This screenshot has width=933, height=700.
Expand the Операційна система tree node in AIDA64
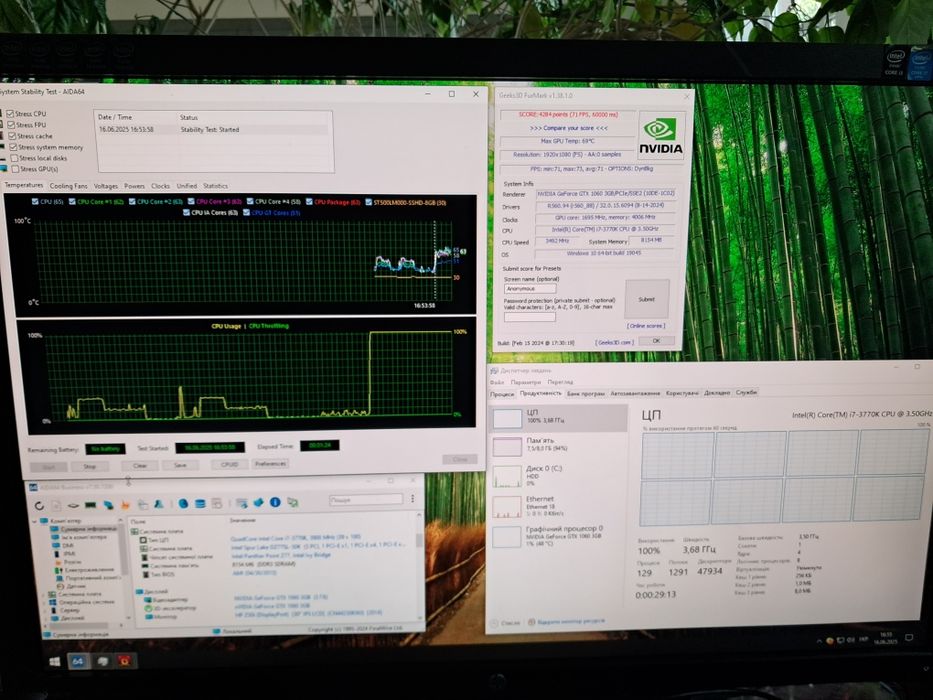[x=45, y=602]
